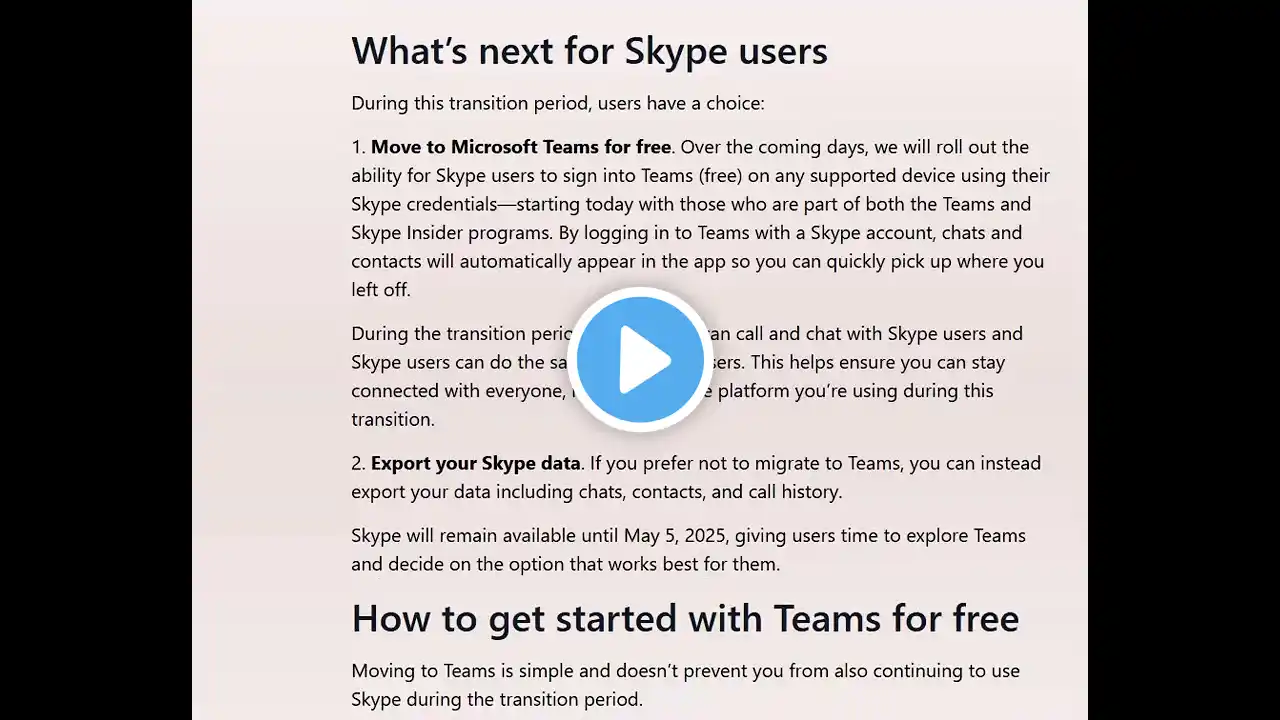Click the black letterbox bar on the right
The width and height of the screenshot is (1280, 720).
click(1184, 360)
